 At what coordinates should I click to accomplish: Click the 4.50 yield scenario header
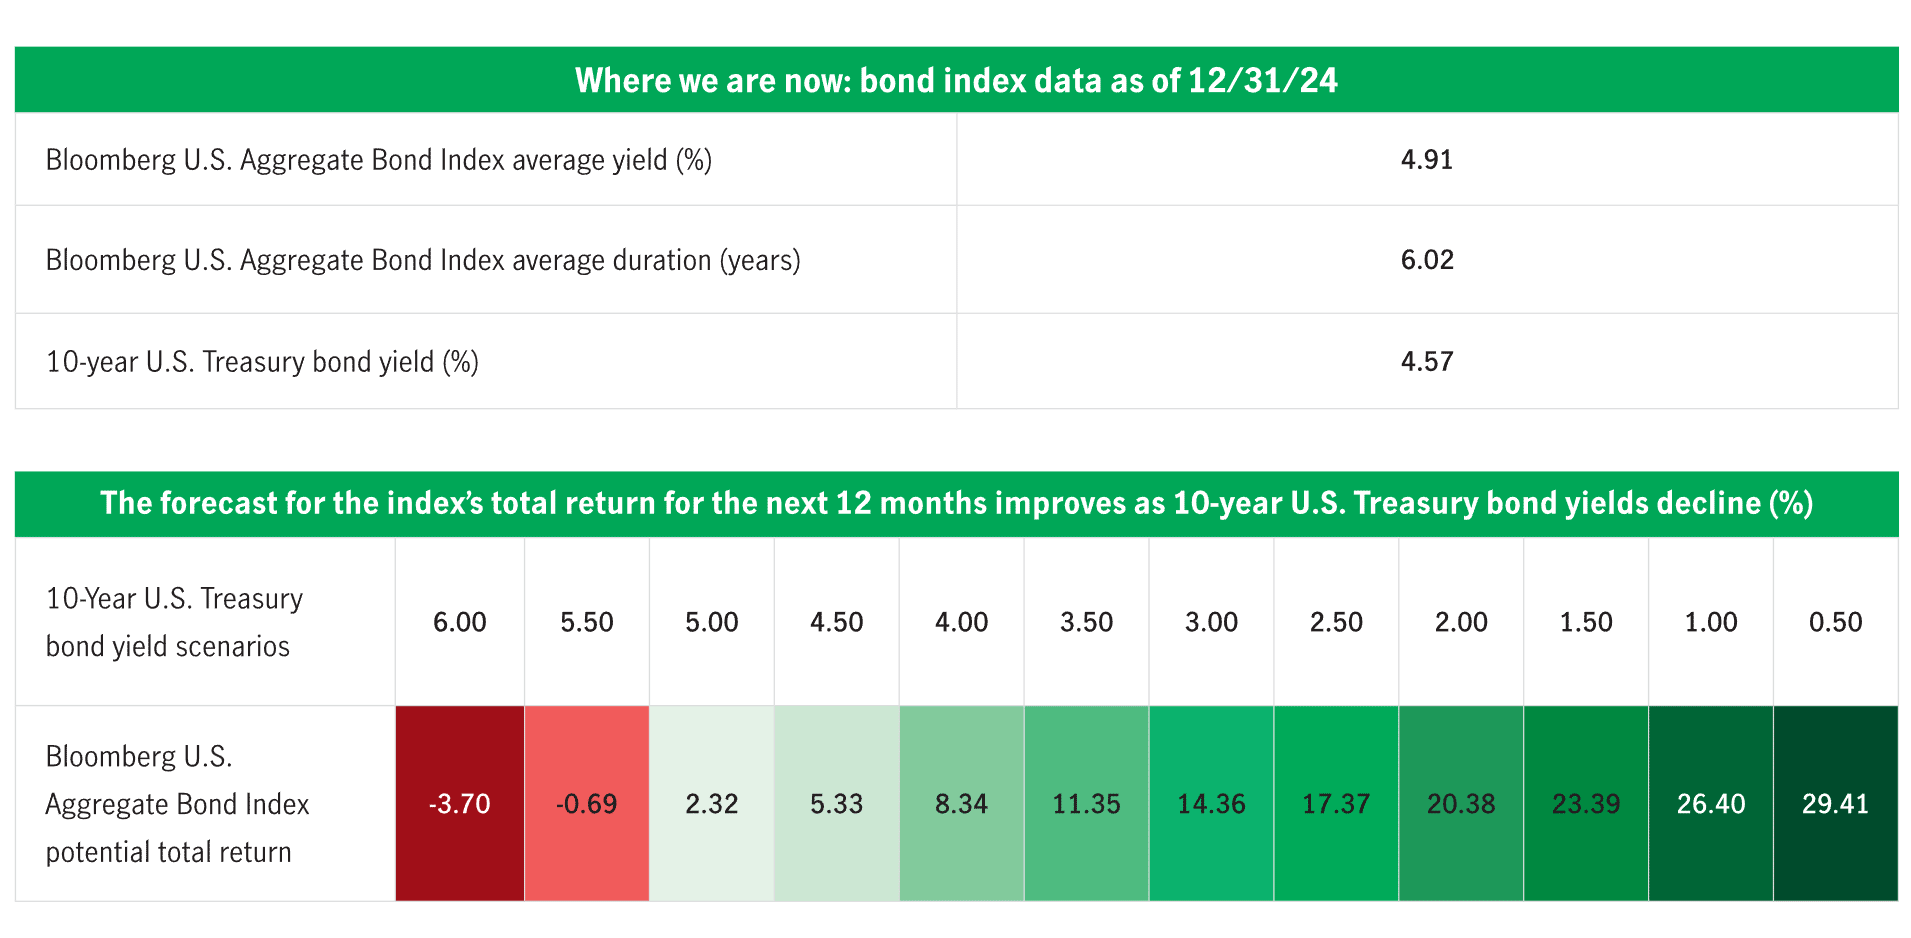pos(836,622)
